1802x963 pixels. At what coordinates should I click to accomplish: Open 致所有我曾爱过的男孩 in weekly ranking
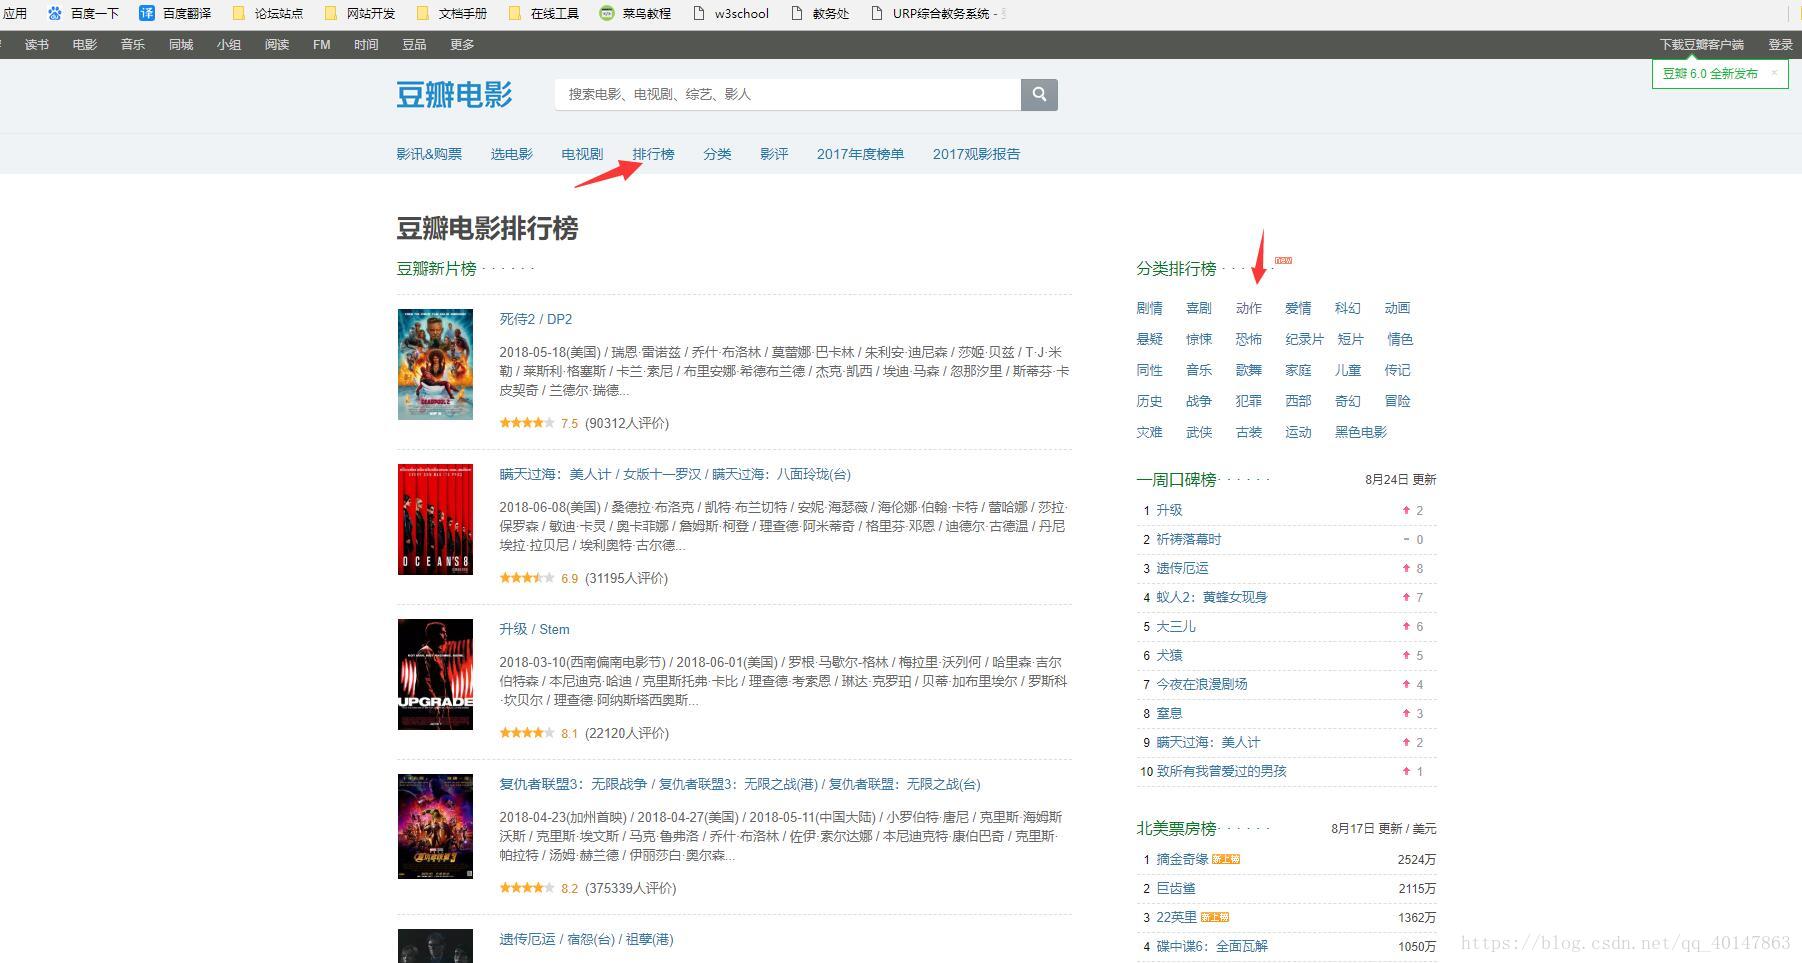point(1222,771)
